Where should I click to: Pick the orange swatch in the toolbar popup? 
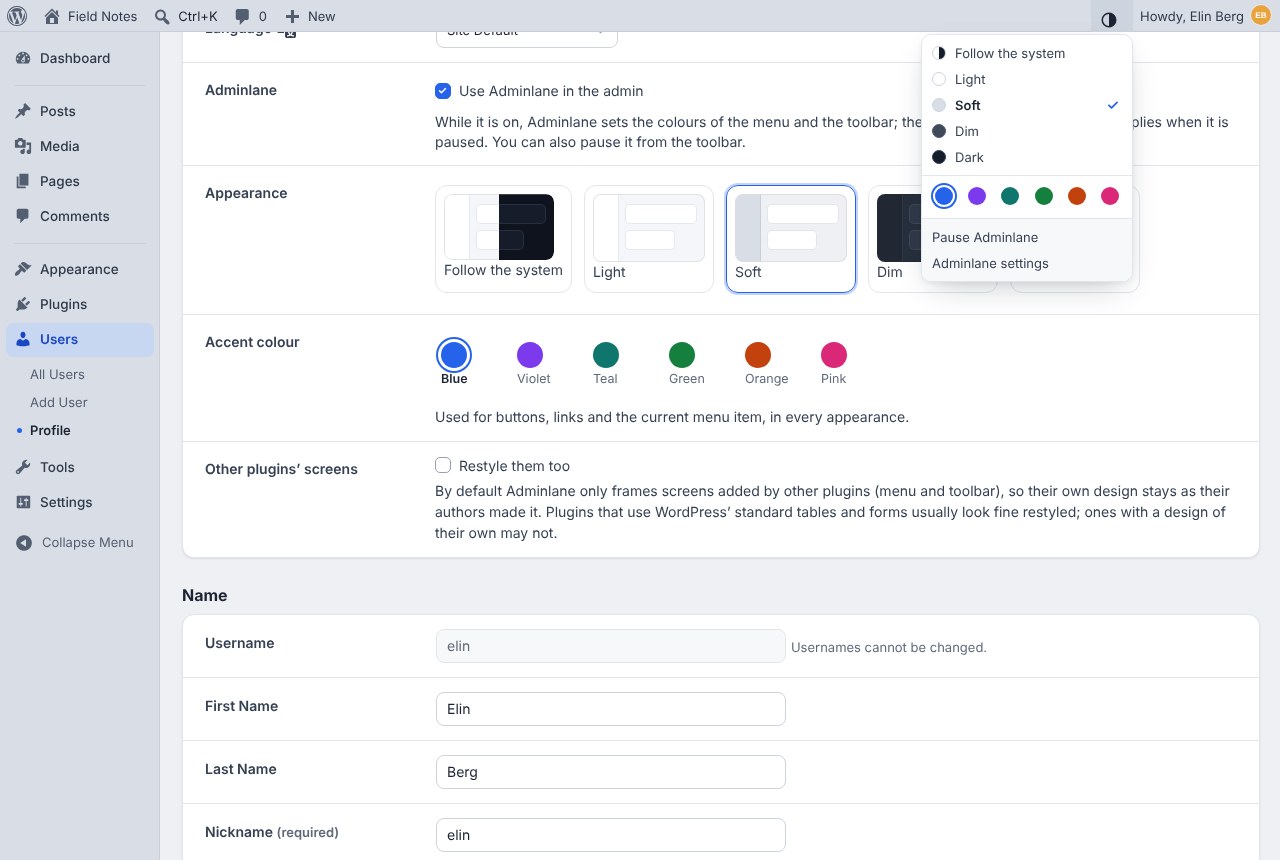click(x=1077, y=196)
